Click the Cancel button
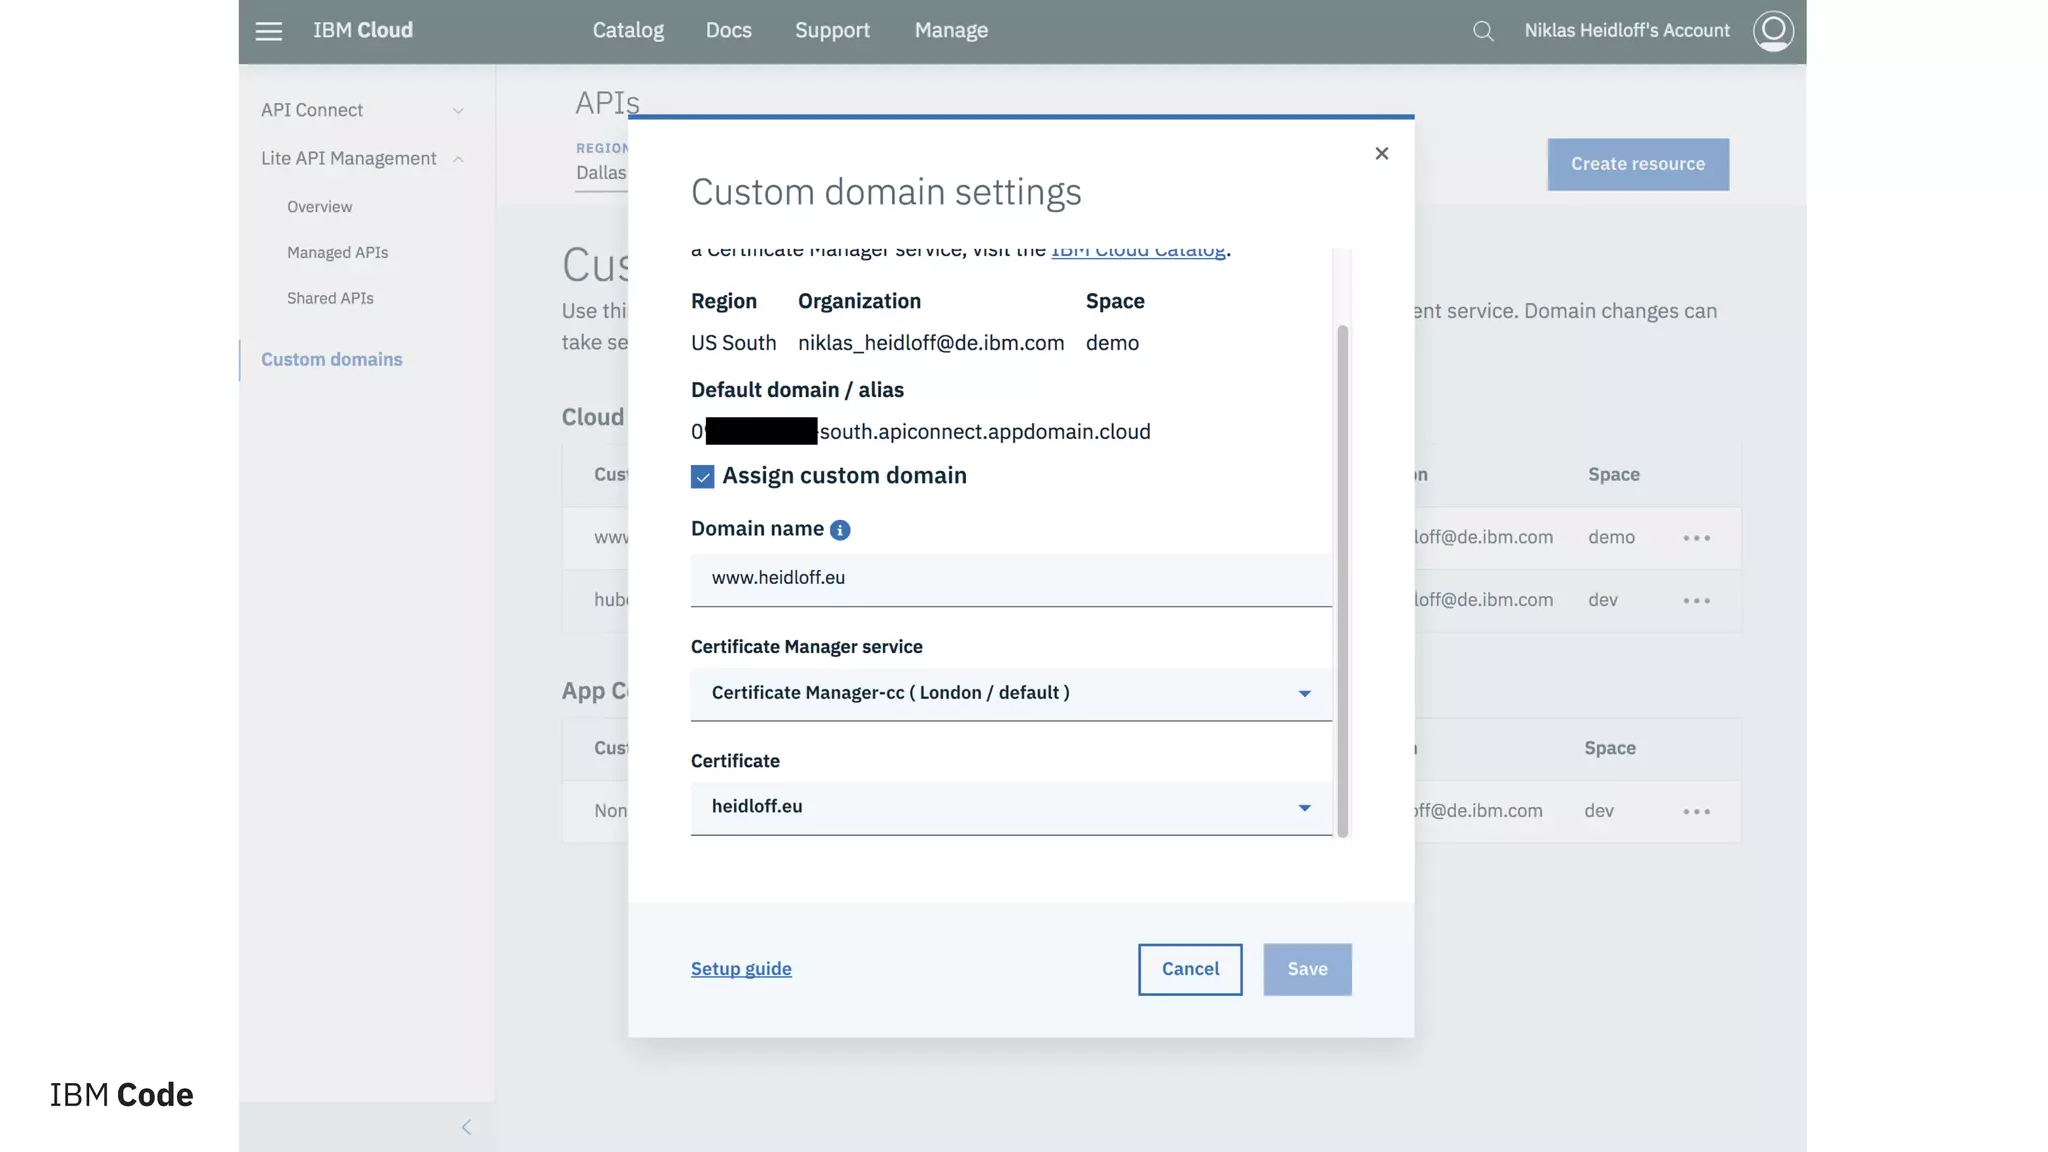Screen dimensions: 2048x1152 pos(1190,969)
